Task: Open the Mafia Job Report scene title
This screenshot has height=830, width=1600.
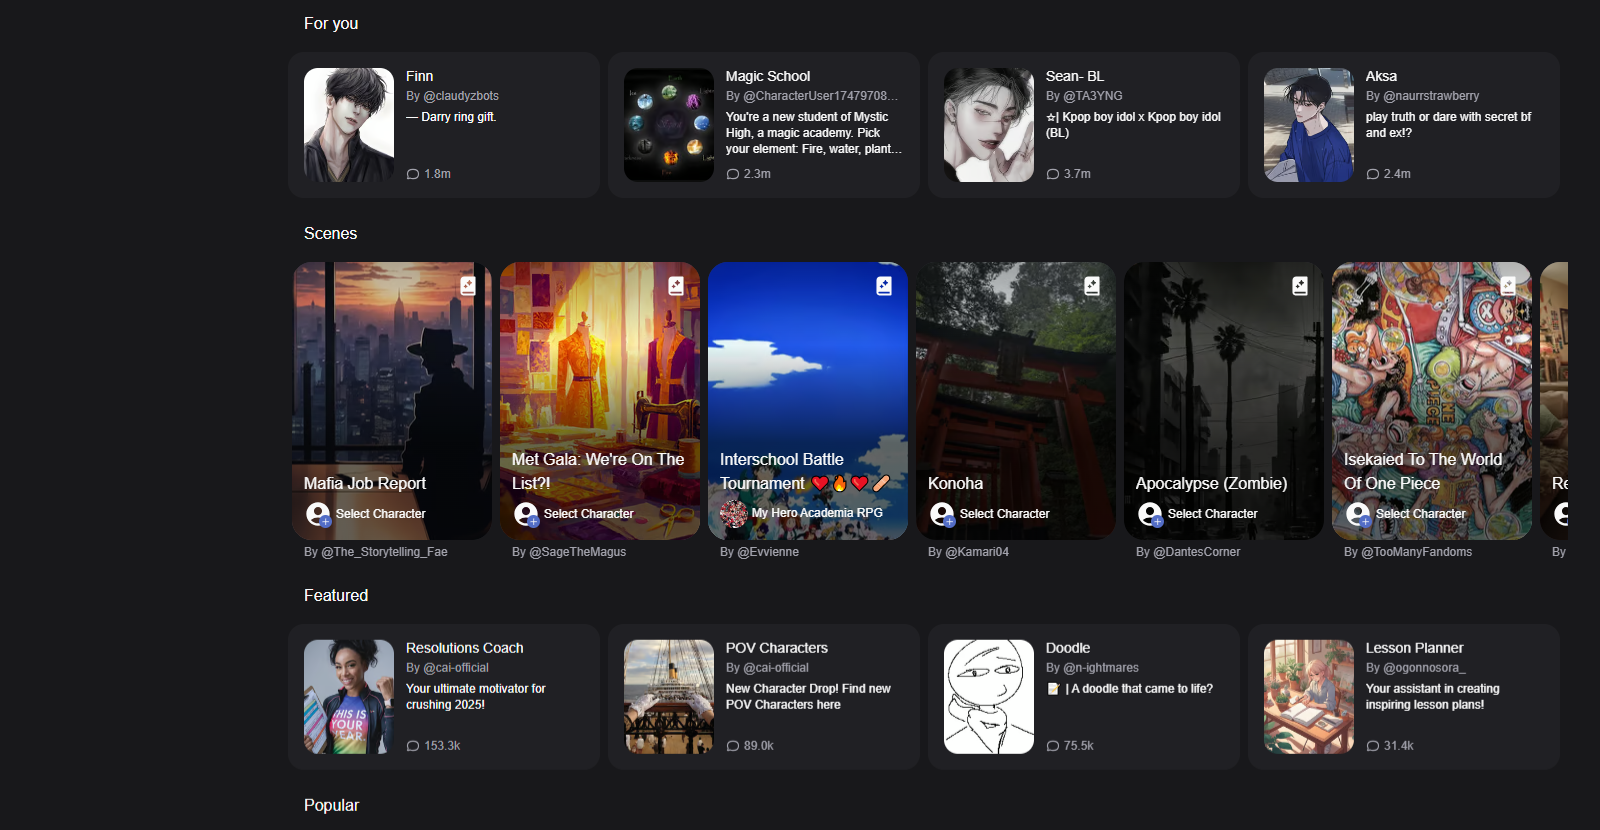Action: coord(365,483)
